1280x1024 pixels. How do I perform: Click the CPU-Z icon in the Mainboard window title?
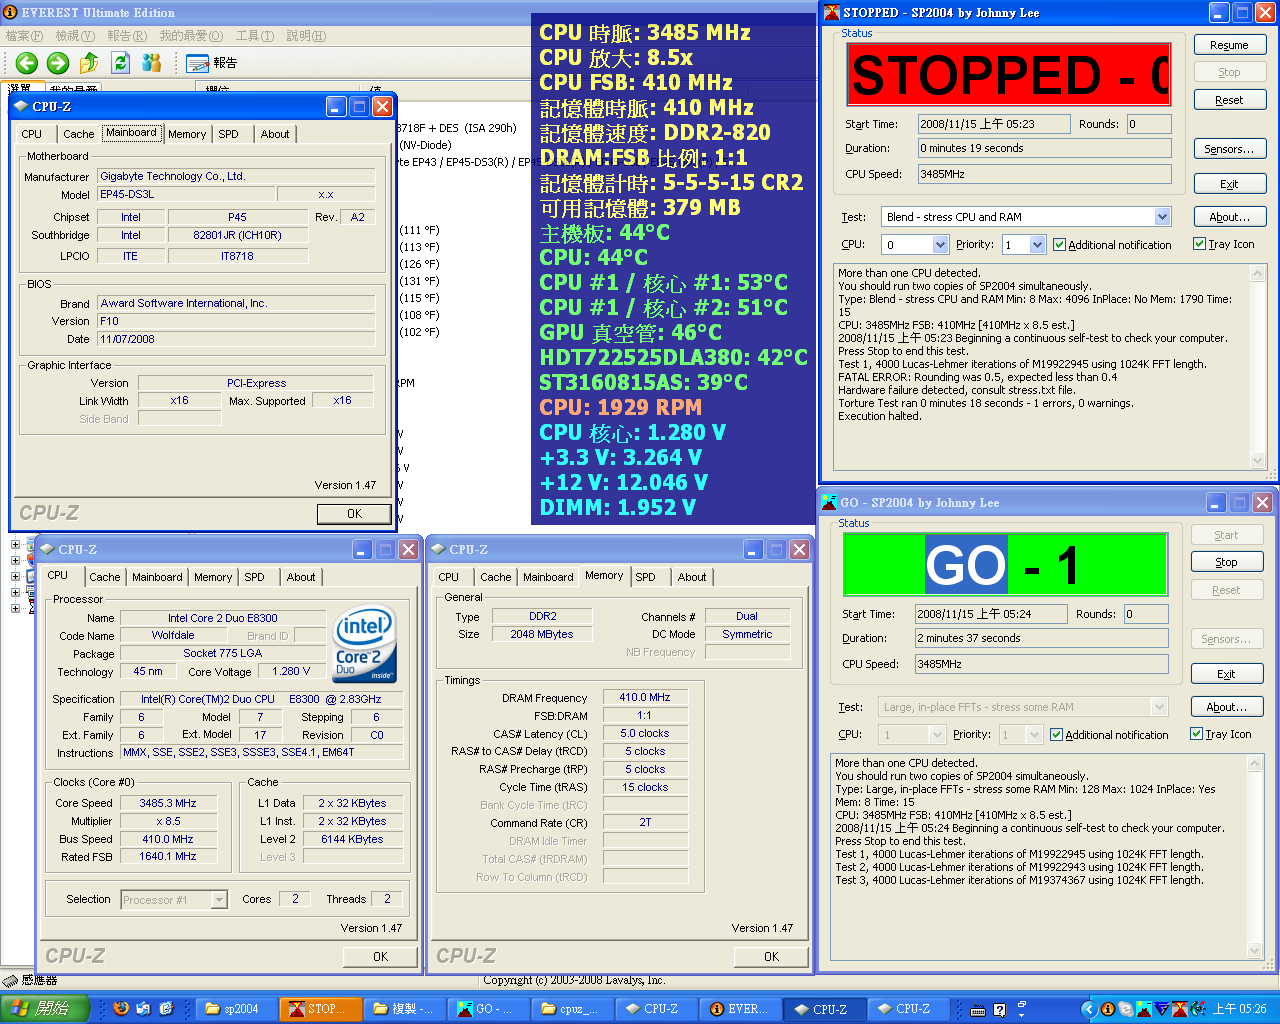[x=21, y=106]
